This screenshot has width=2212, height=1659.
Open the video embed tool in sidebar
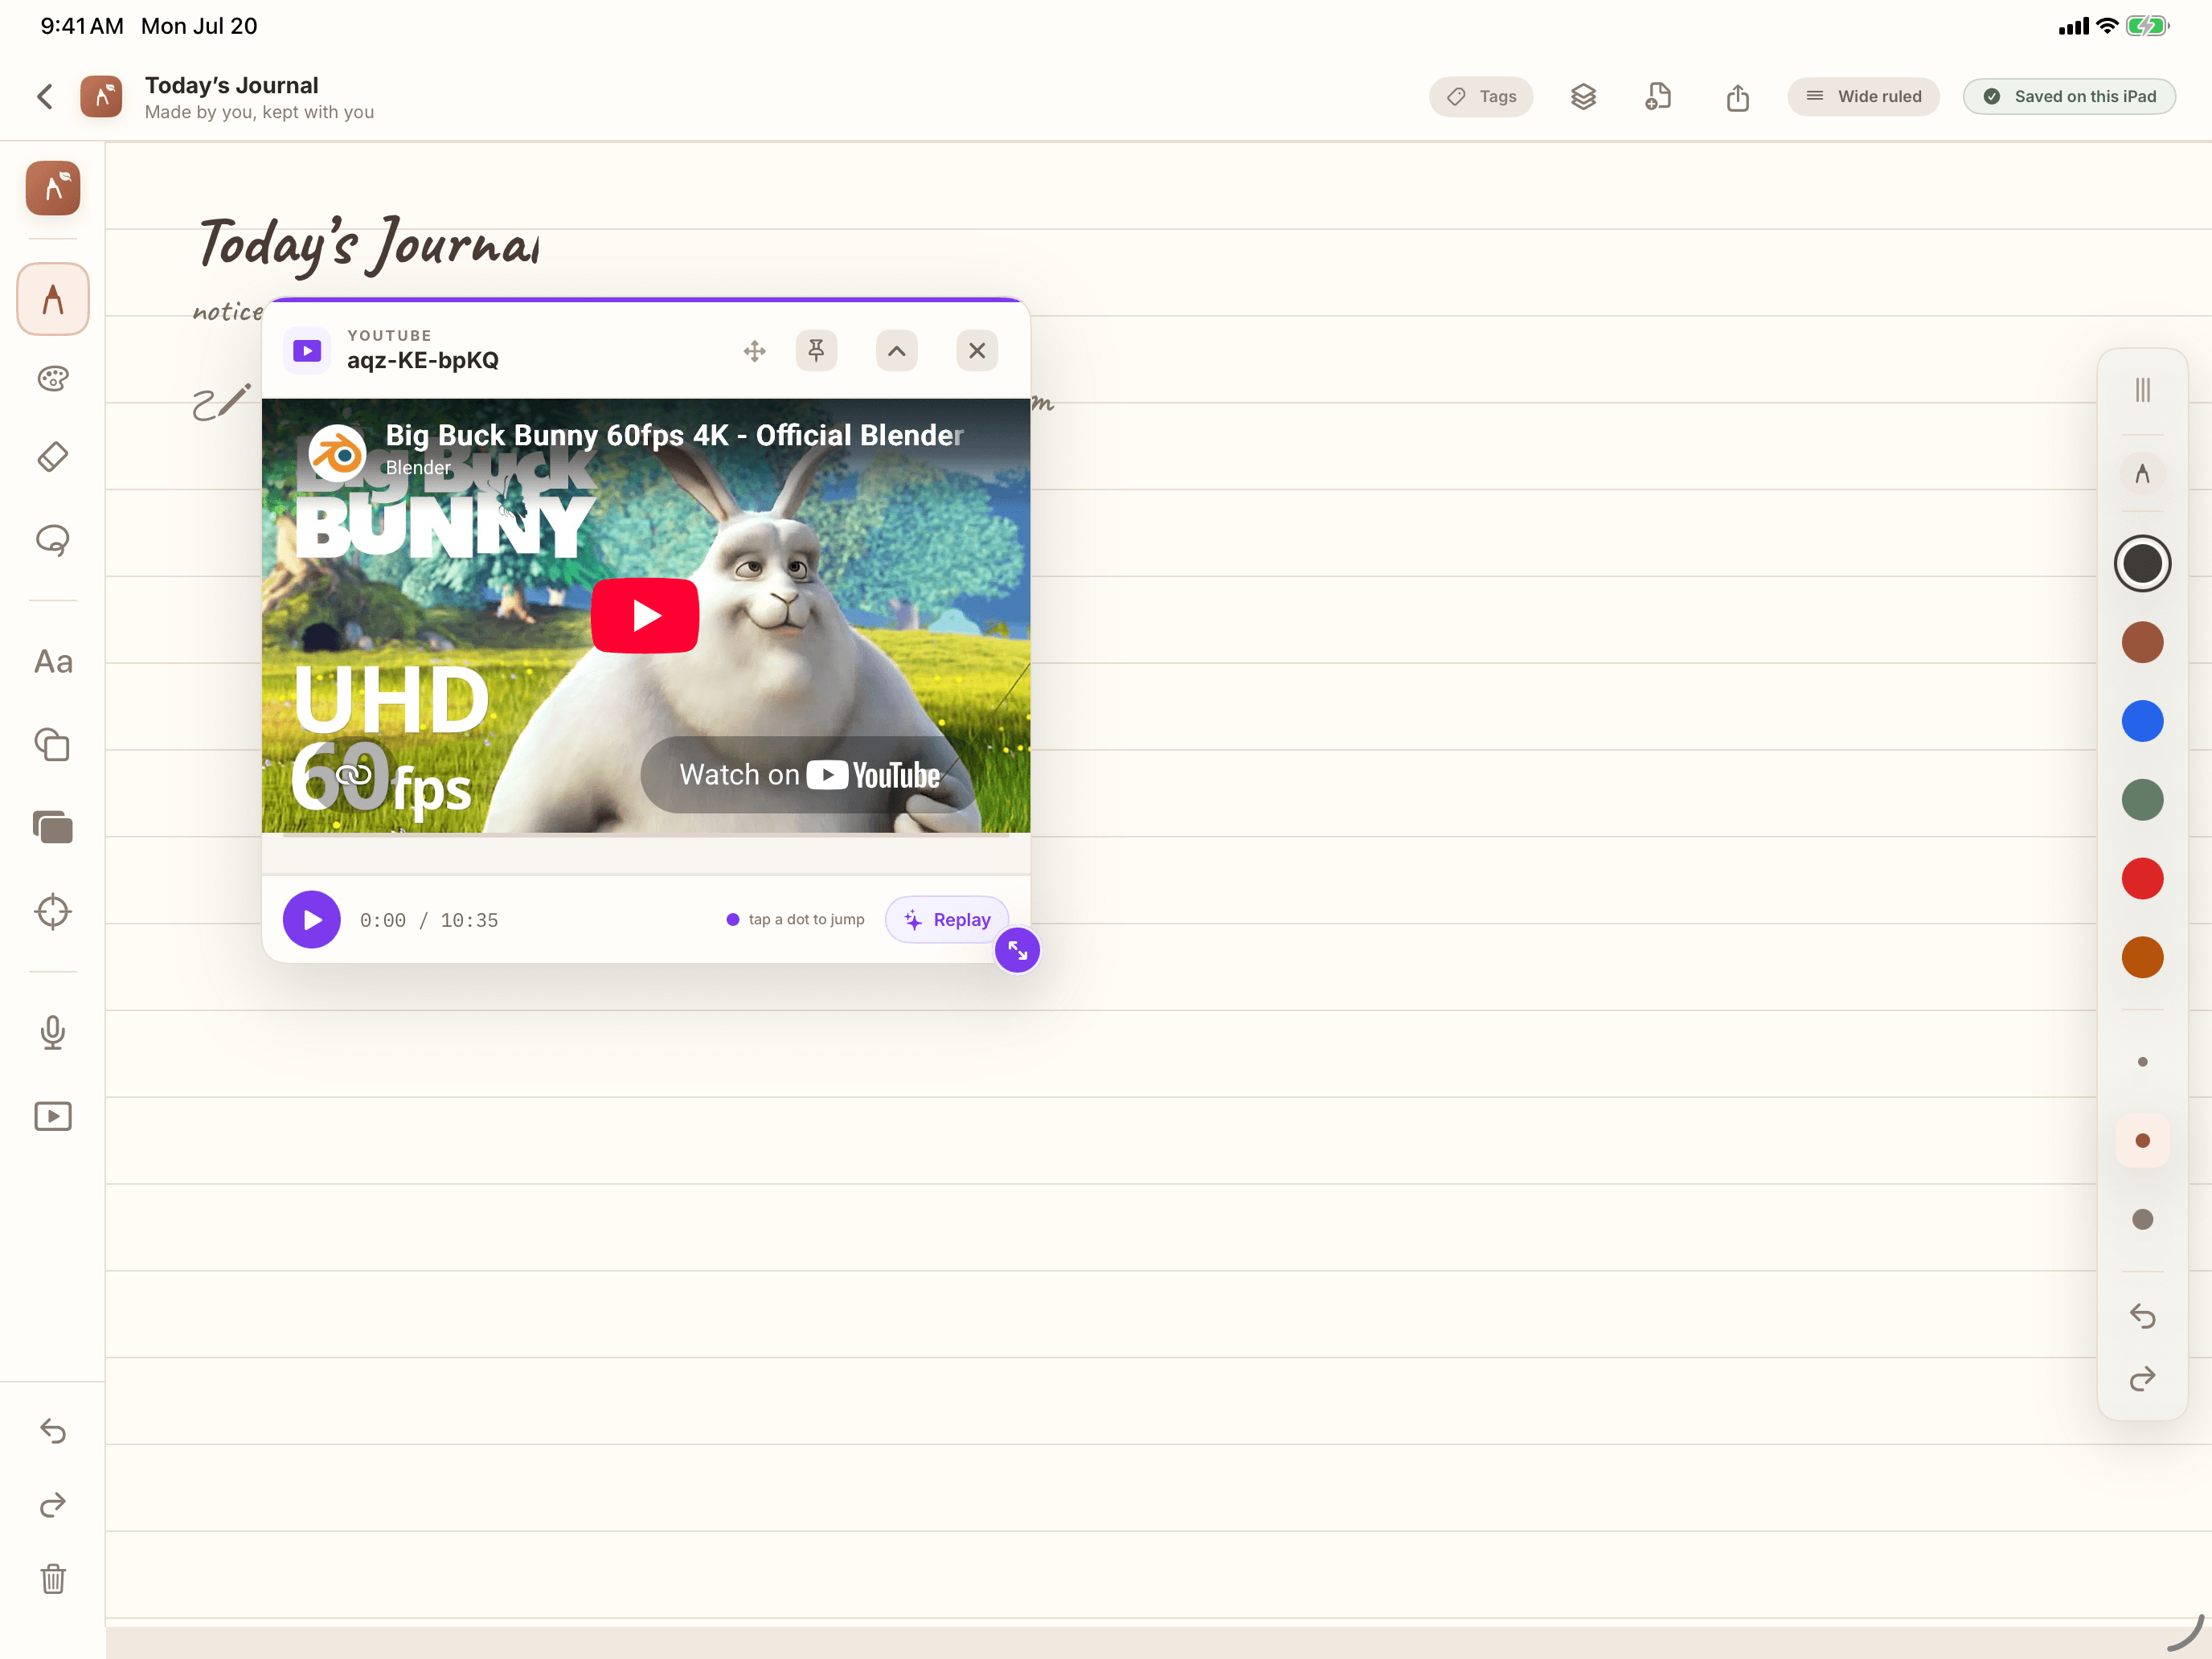point(53,1116)
